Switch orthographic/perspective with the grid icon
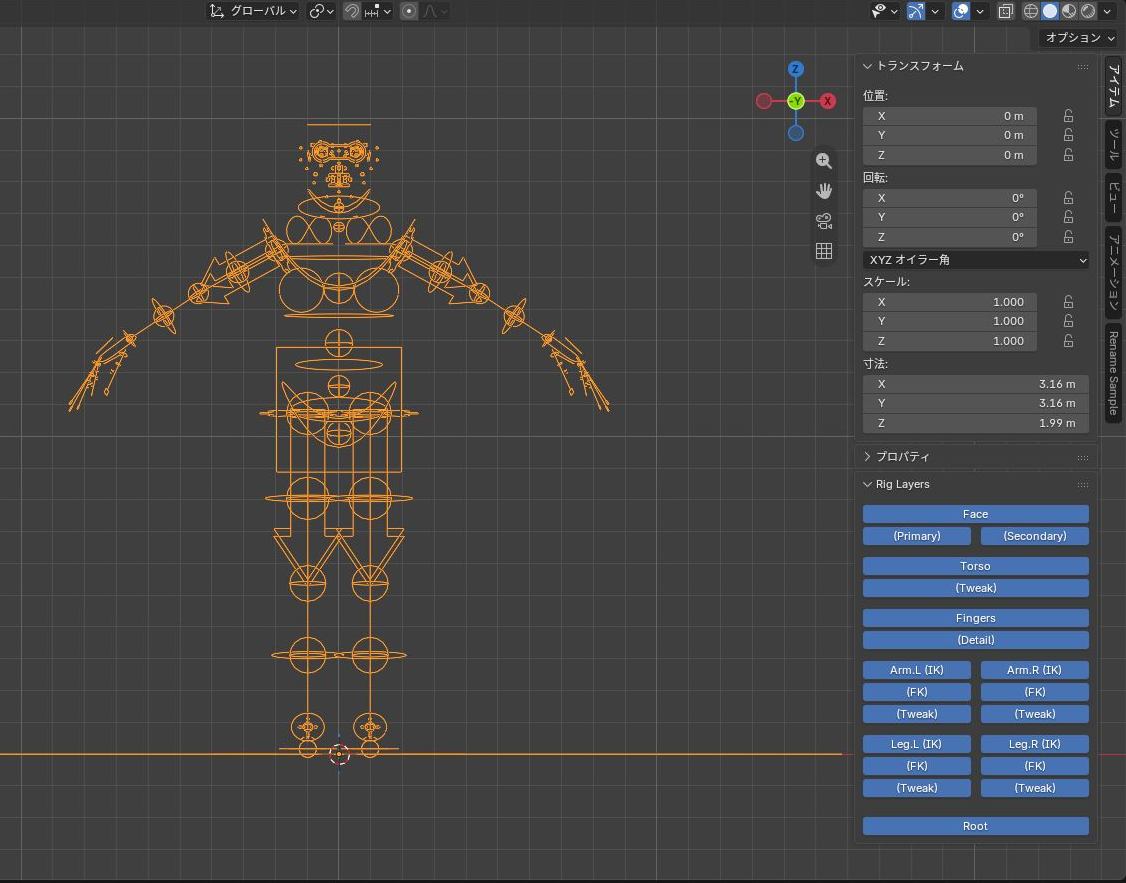The image size is (1126, 883). click(824, 251)
